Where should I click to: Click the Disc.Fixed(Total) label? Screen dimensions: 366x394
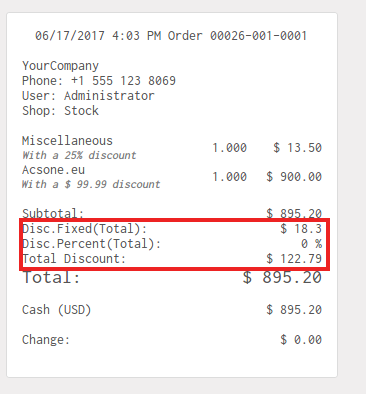[84, 229]
